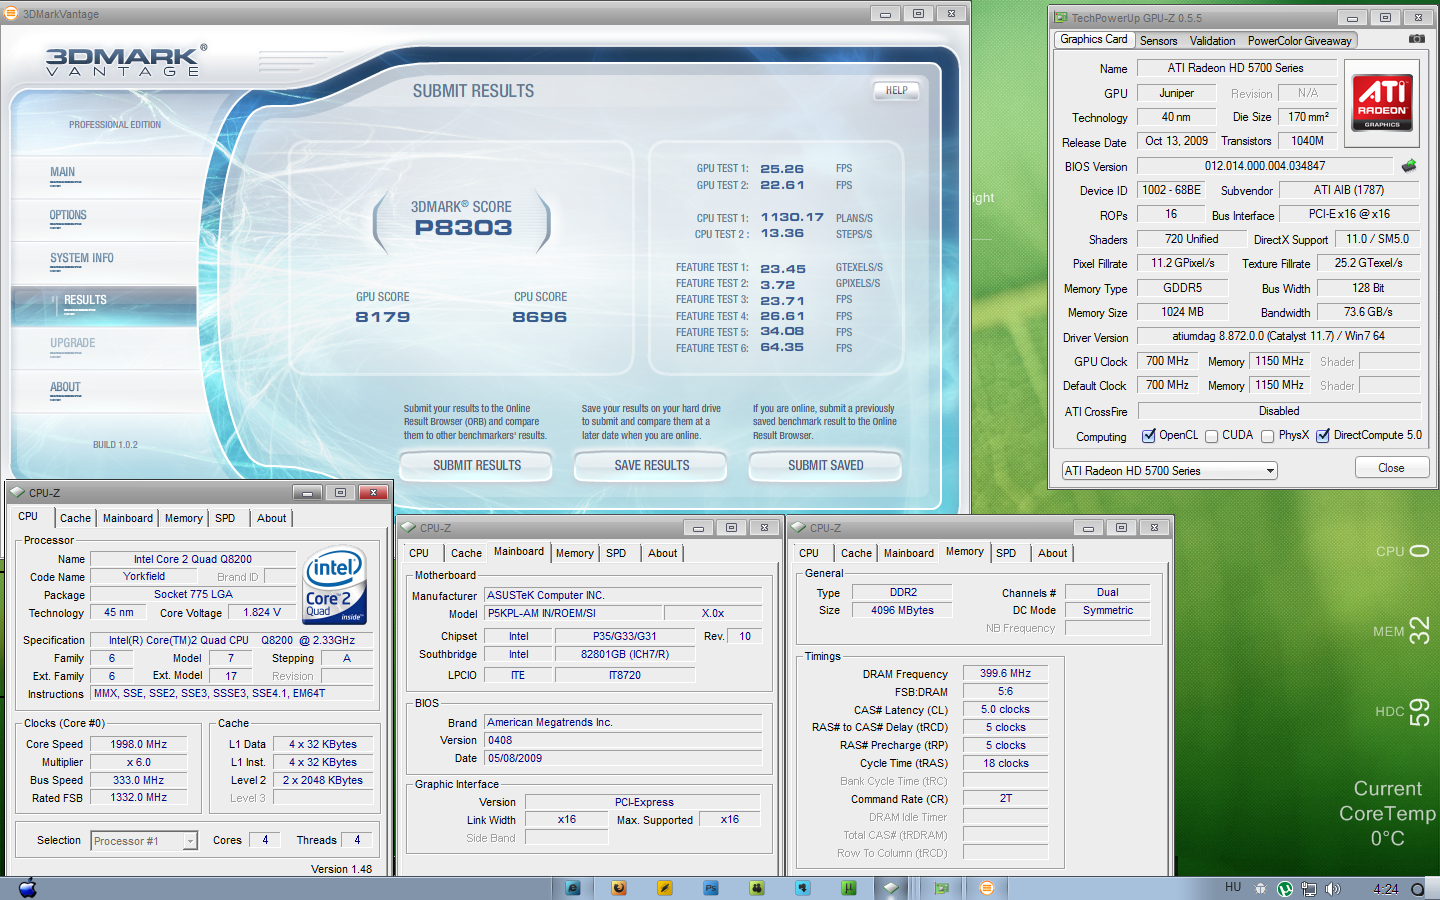Click the volume speaker tray icon

coord(1332,889)
